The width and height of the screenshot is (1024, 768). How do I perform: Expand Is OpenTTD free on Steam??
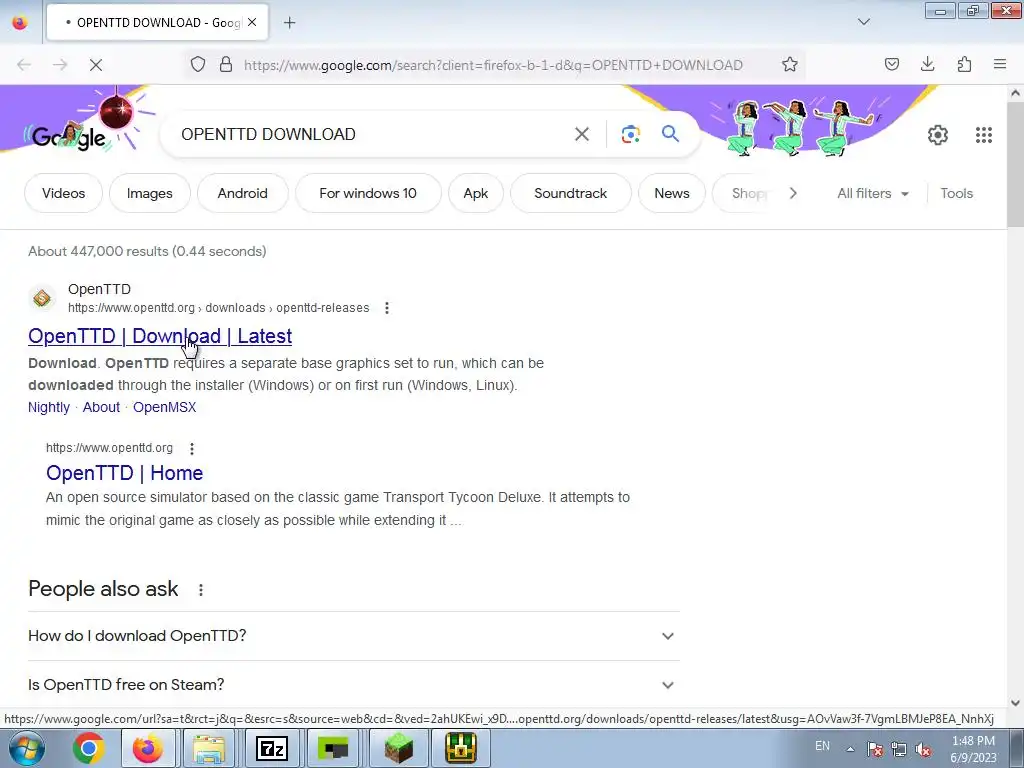pyautogui.click(x=353, y=685)
